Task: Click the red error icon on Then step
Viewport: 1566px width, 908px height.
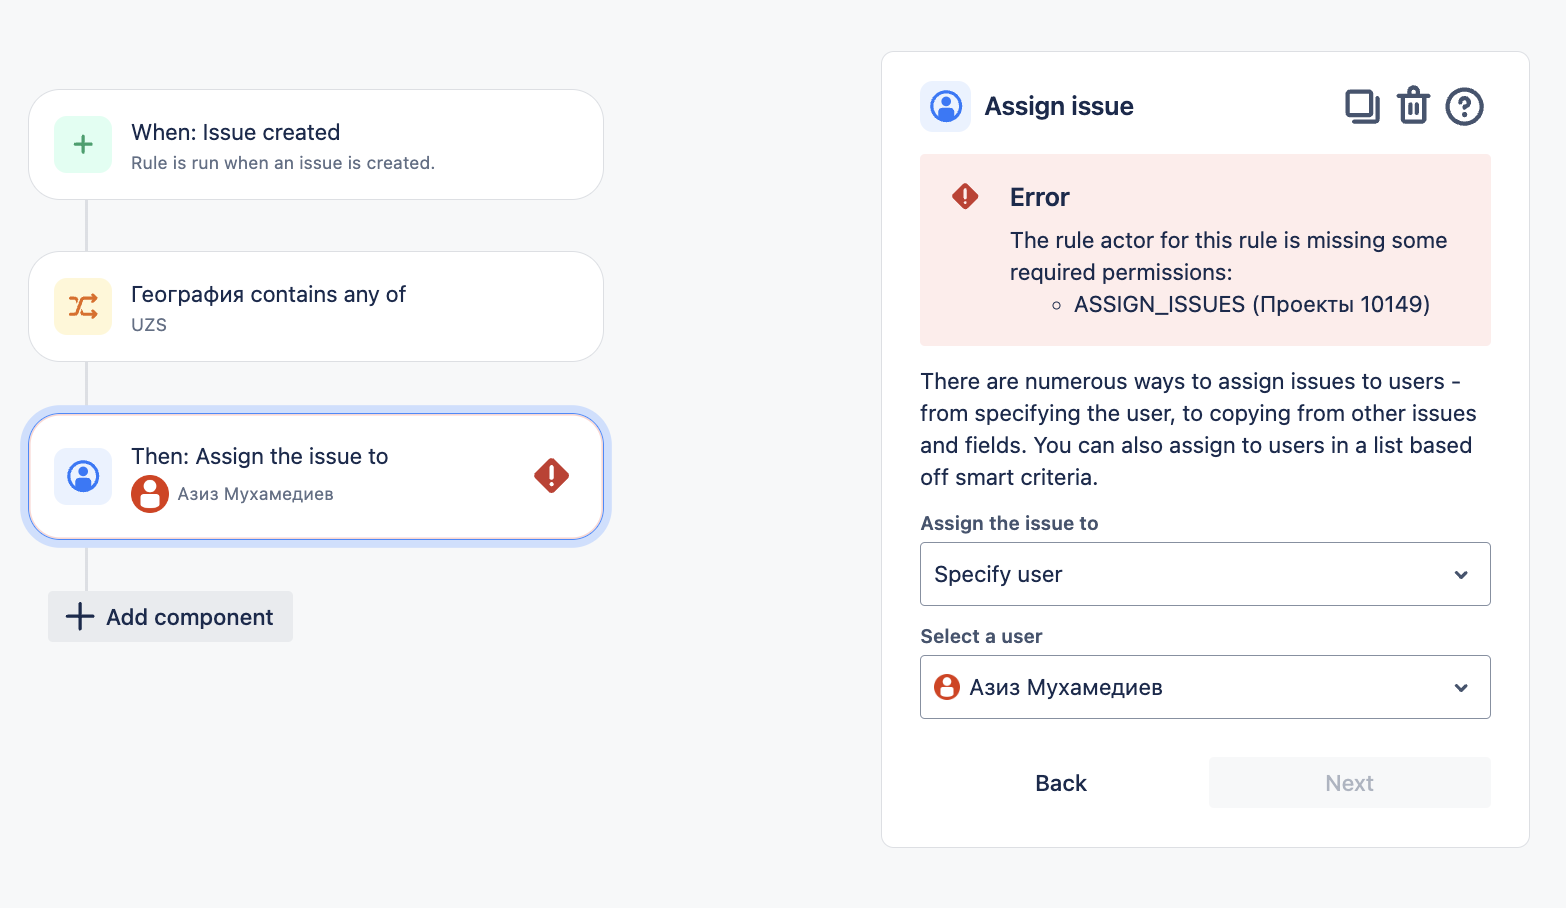Action: [x=551, y=476]
